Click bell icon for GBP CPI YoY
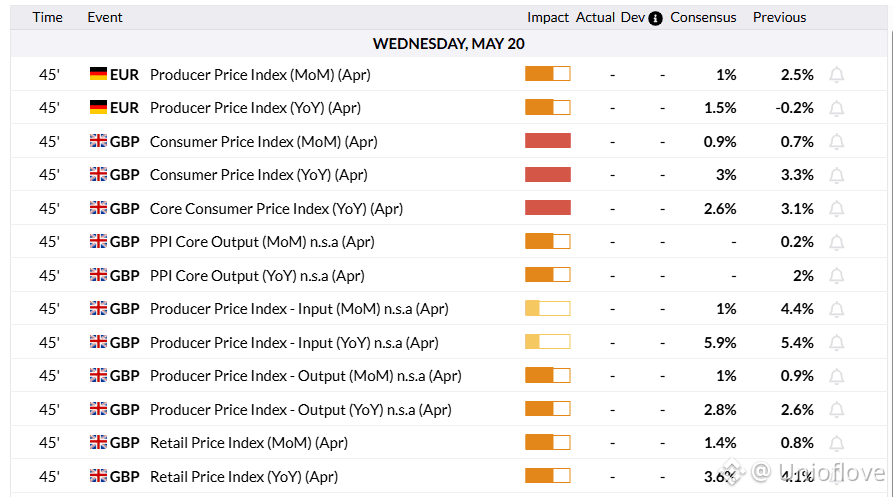The height and width of the screenshot is (497, 893). point(836,175)
